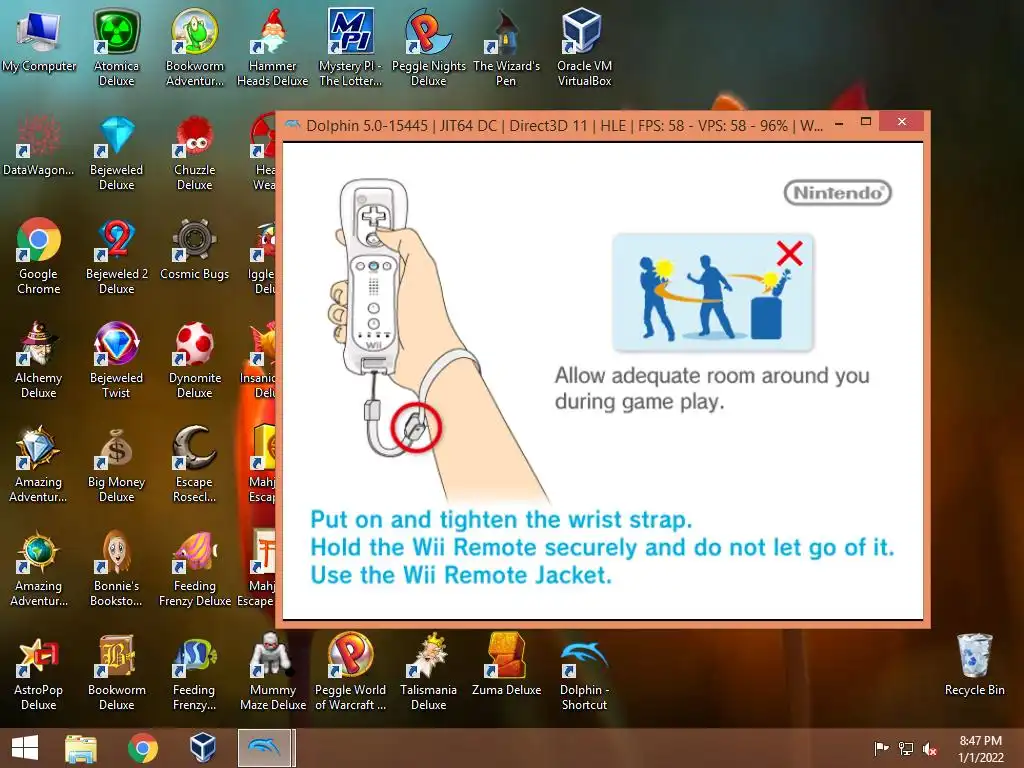Open the clock showing 8:47 PM
The height and width of the screenshot is (768, 1024).
click(x=980, y=748)
